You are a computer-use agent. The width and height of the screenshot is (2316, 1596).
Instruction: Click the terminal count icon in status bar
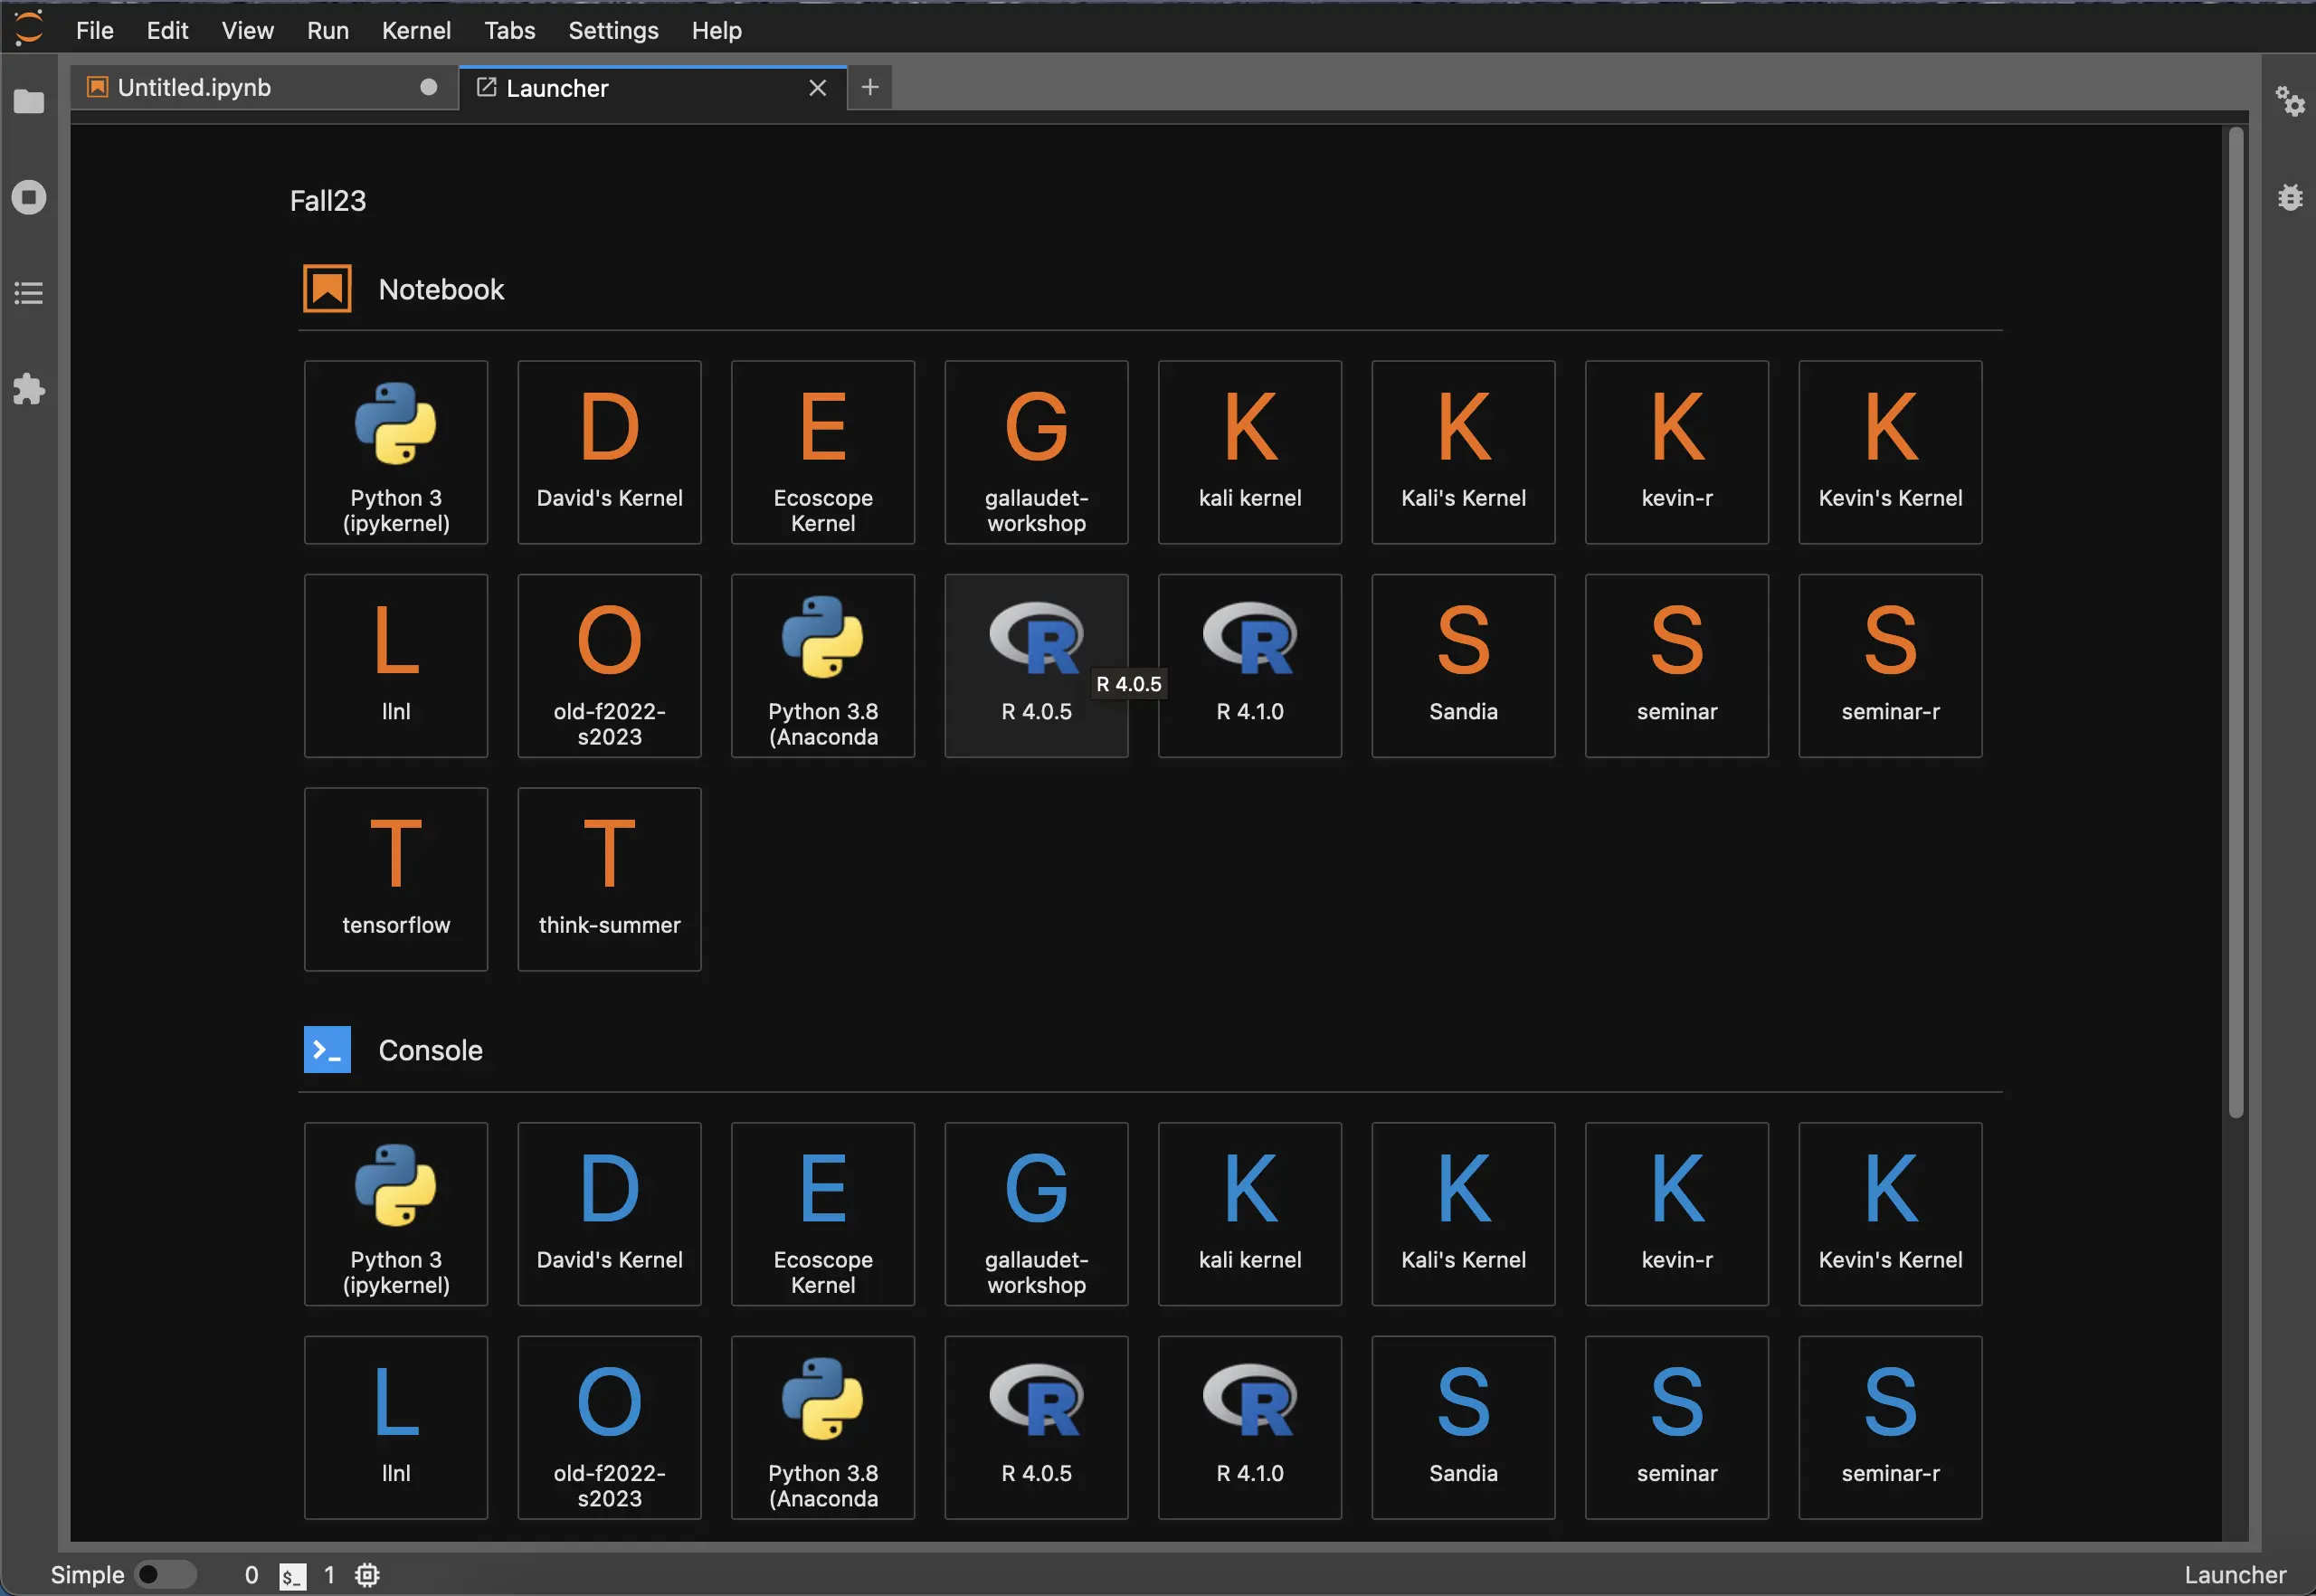(x=292, y=1576)
